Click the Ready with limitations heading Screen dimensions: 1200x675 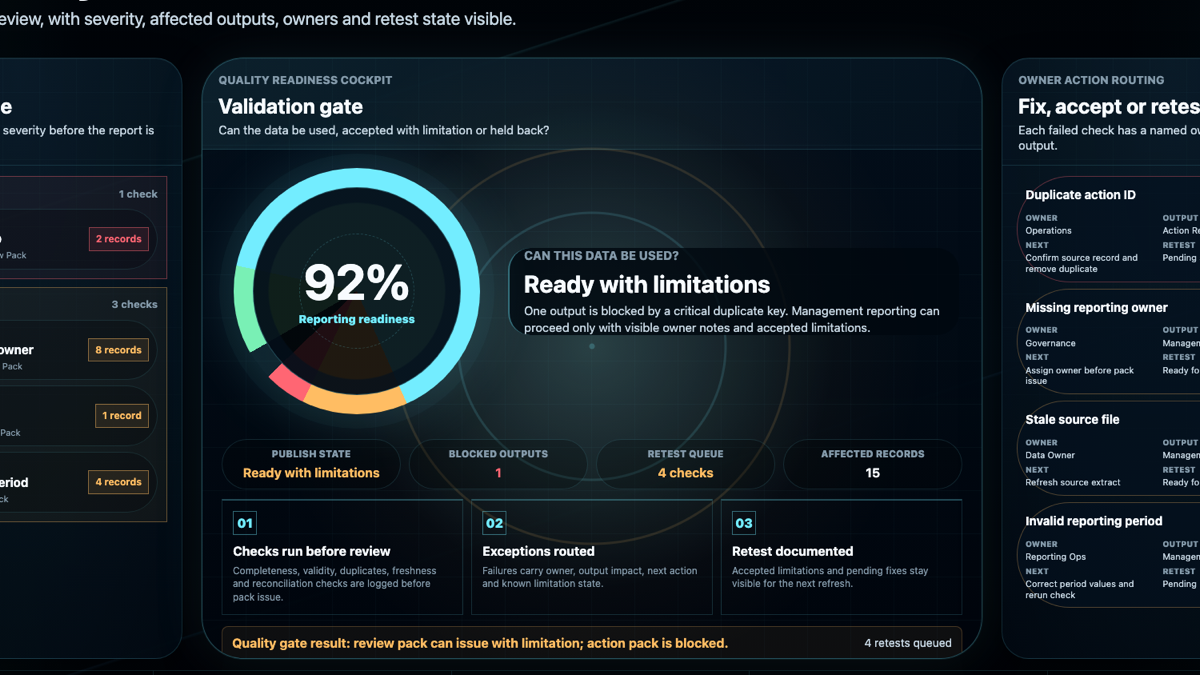coord(647,285)
